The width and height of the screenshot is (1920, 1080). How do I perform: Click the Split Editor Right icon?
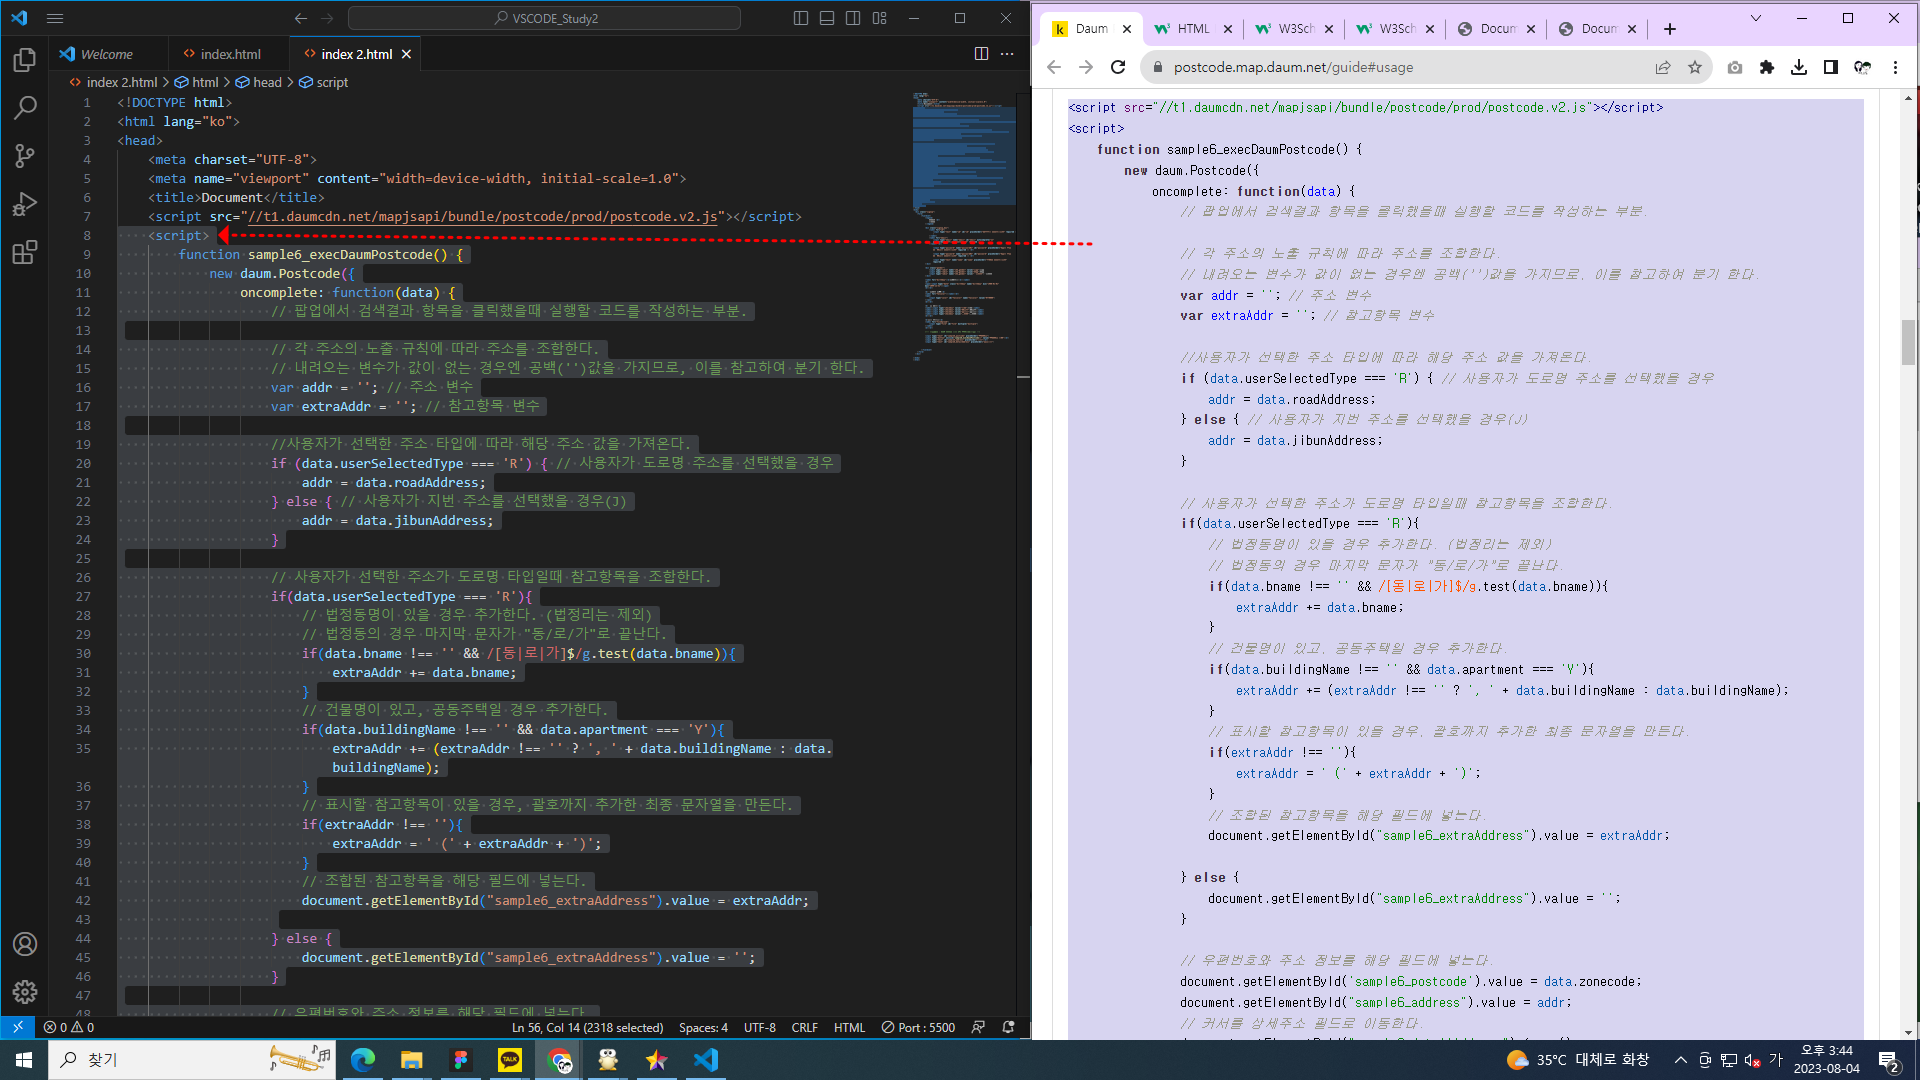(x=981, y=54)
